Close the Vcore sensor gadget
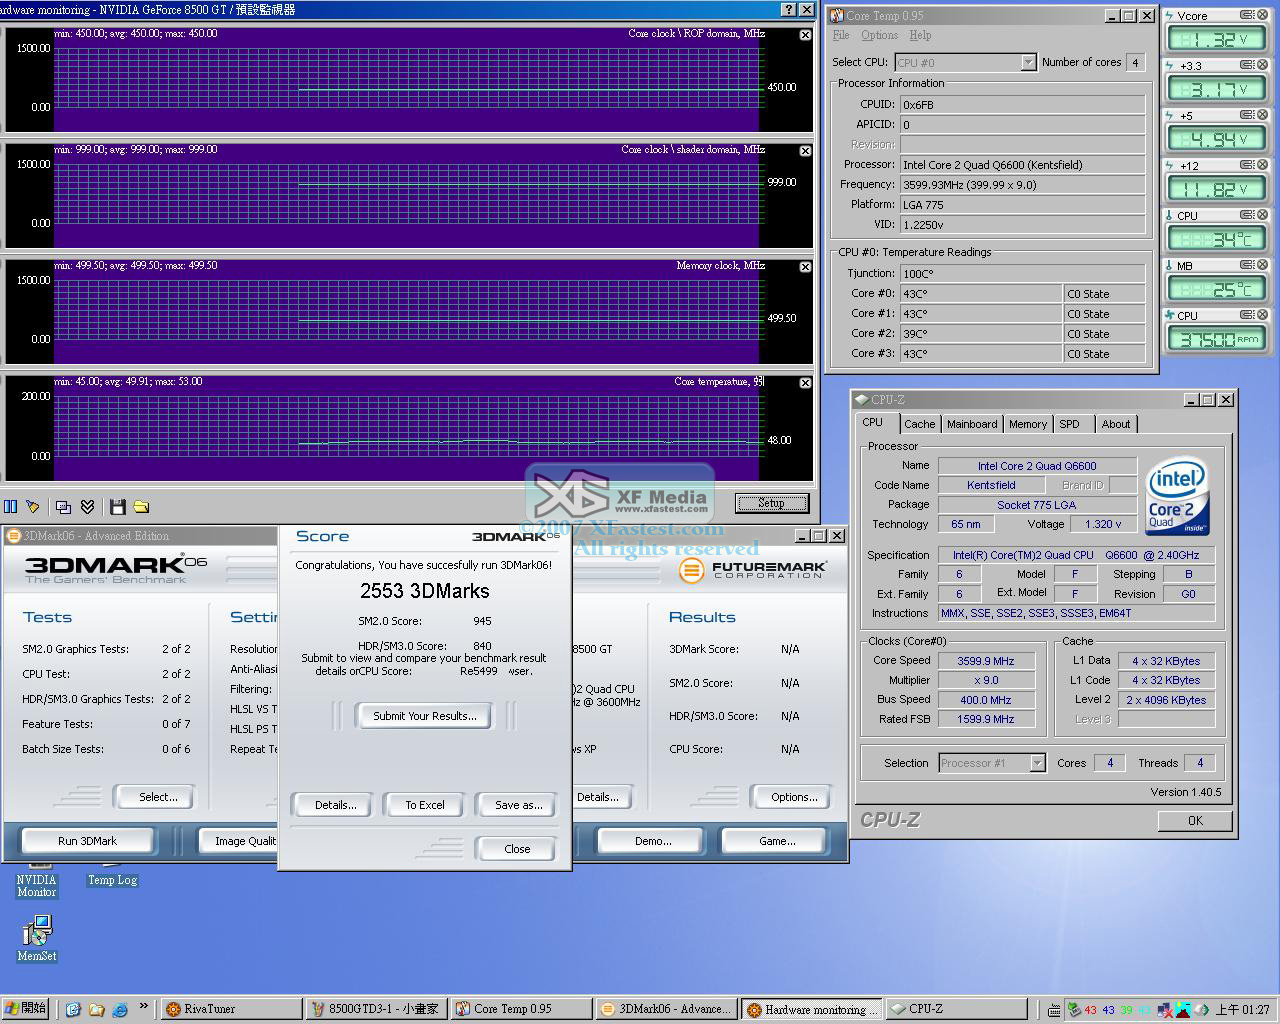Screen dimensions: 1280x1024 pyautogui.click(x=1262, y=15)
